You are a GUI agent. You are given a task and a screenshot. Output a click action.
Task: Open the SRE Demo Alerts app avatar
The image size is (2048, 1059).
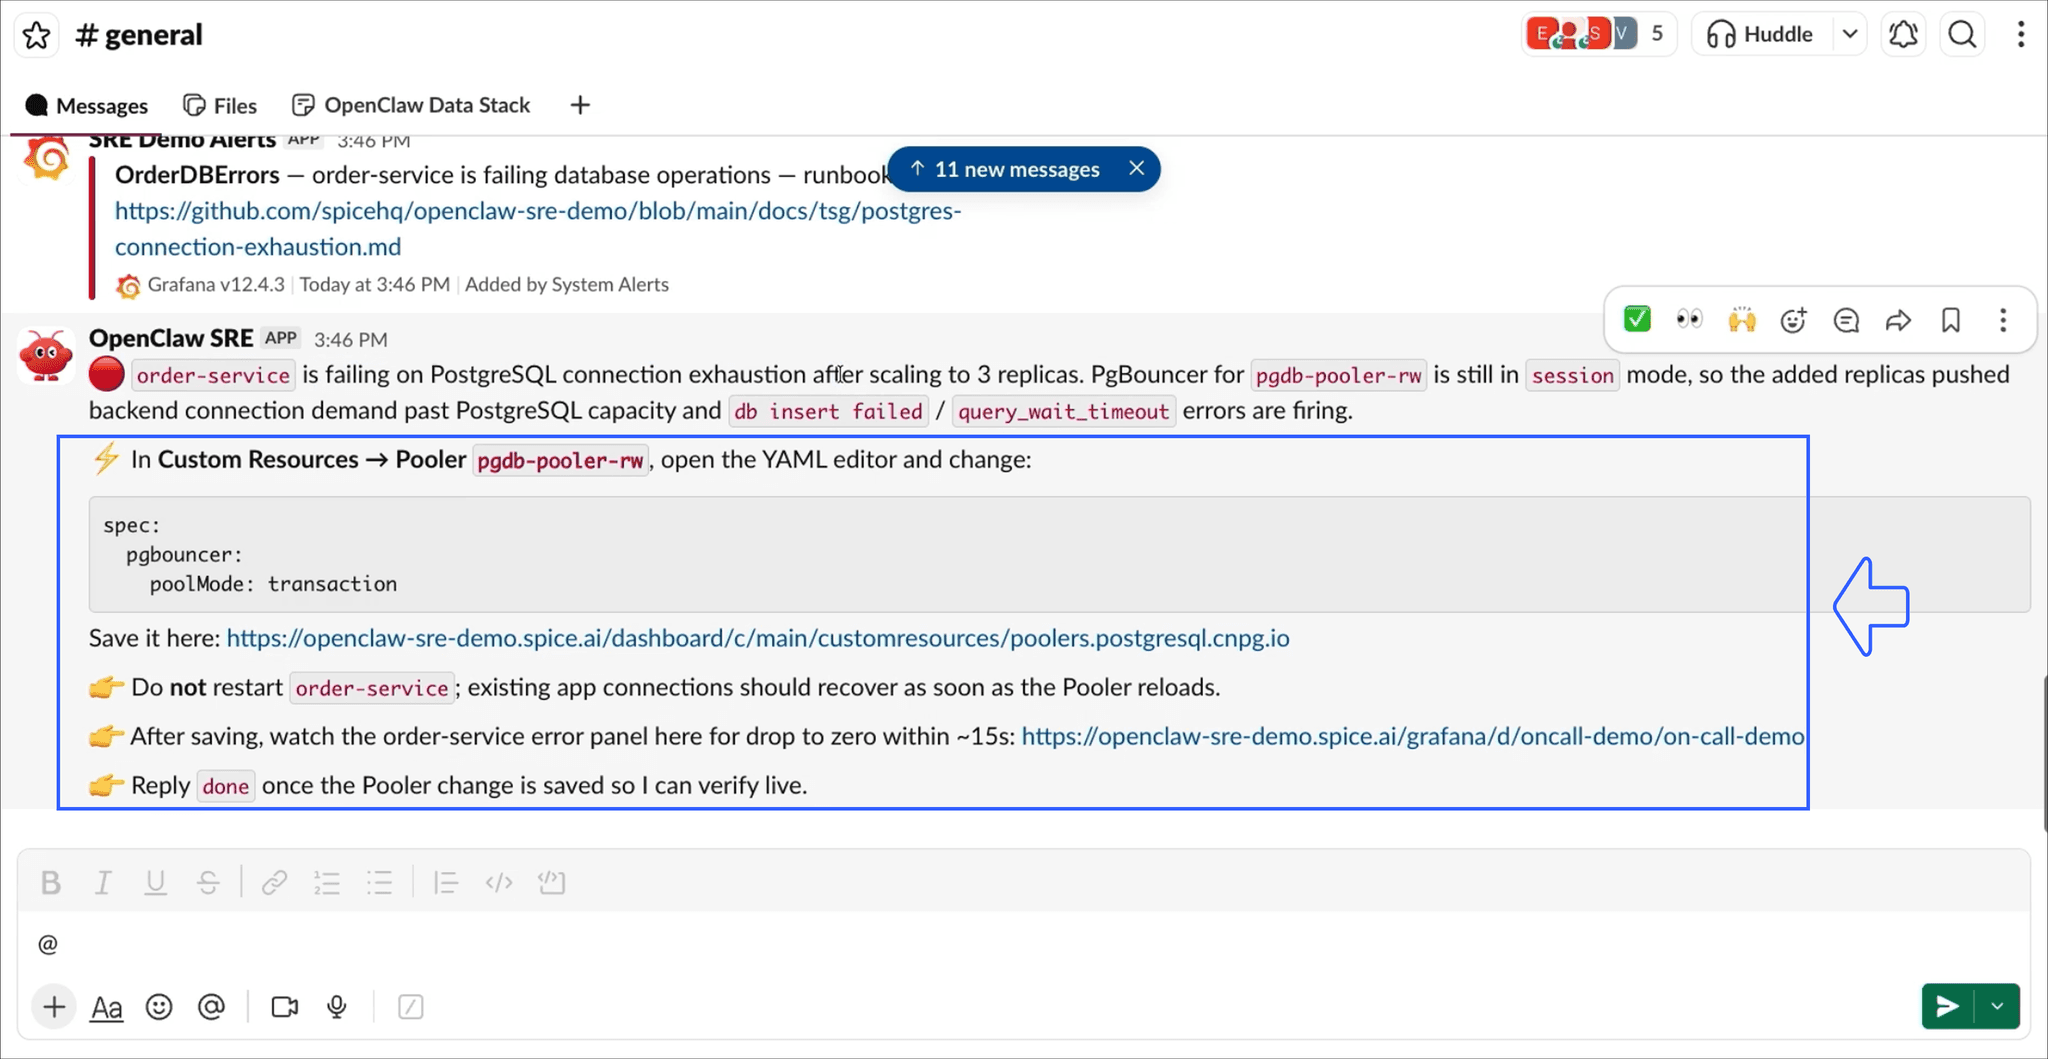[x=46, y=159]
